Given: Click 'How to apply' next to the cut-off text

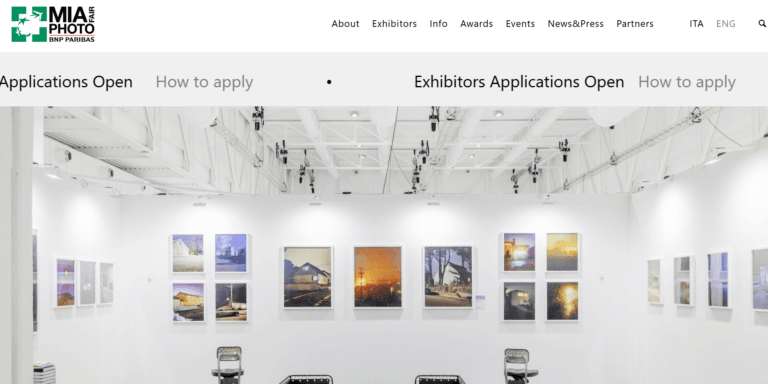Looking at the screenshot, I should point(204,82).
